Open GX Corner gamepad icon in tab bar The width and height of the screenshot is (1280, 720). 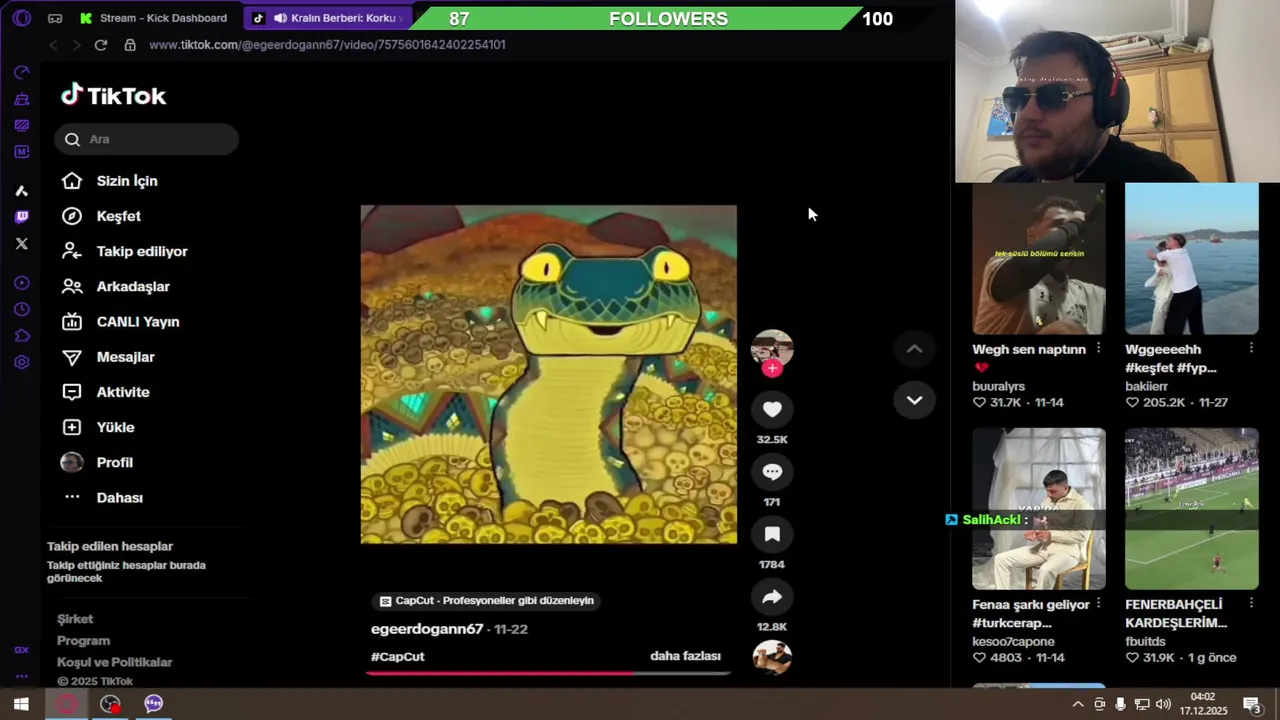[x=55, y=18]
